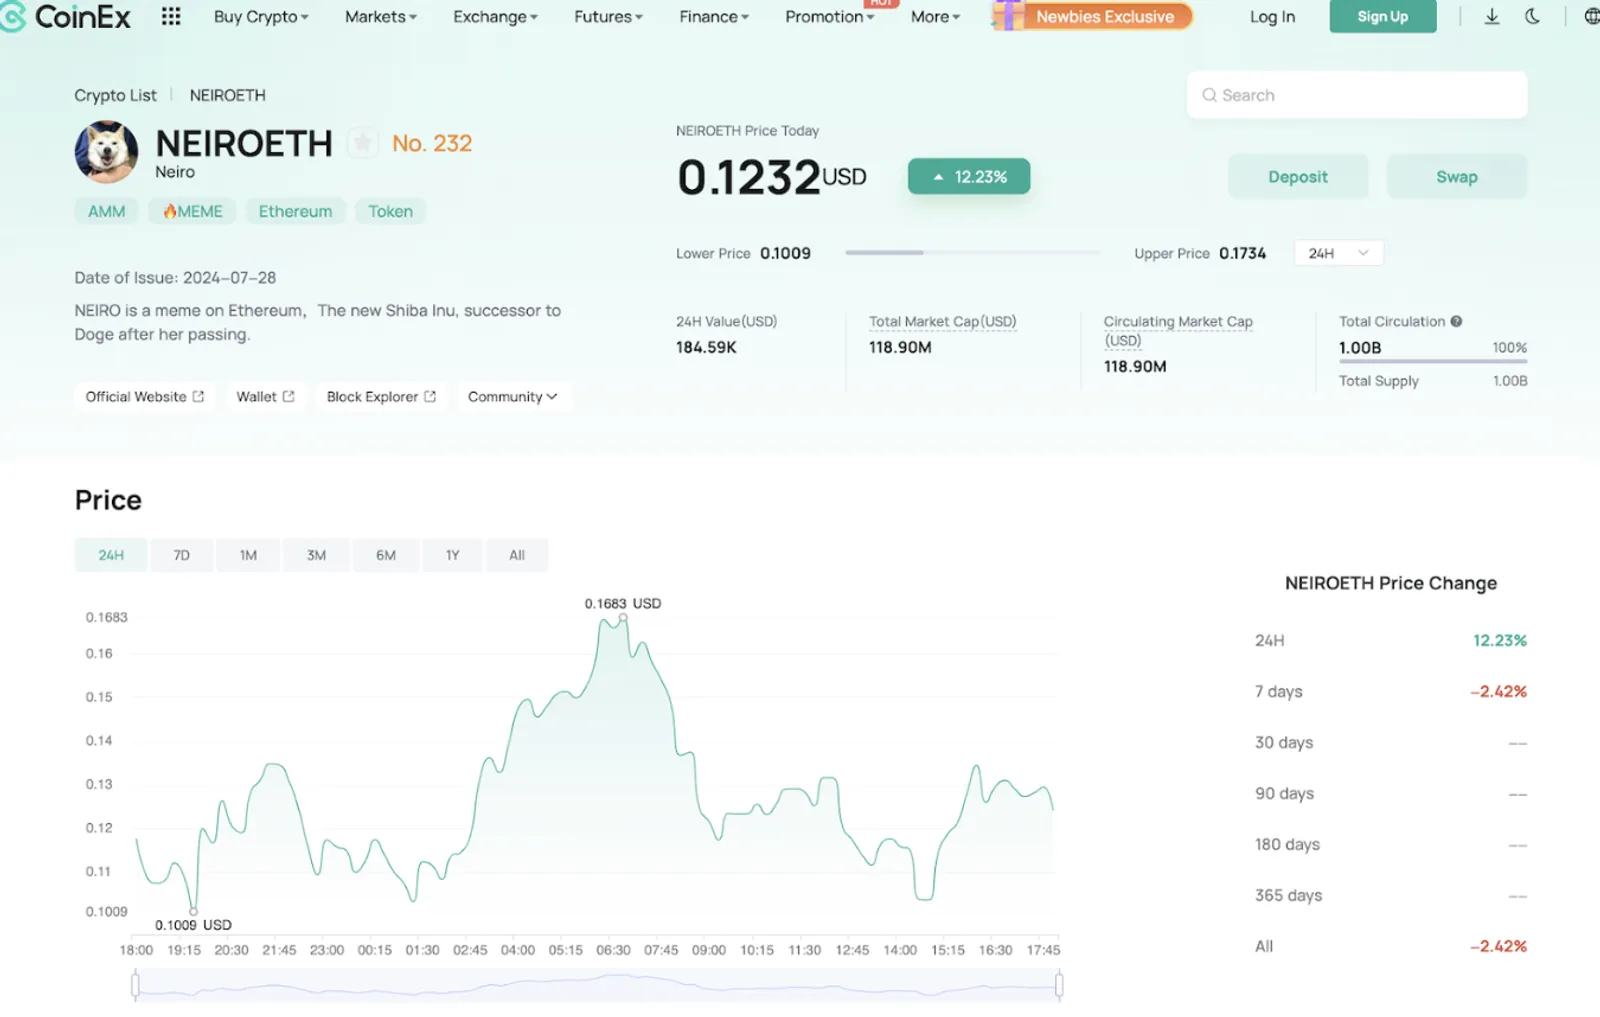Switch to the 1M chart tab
The height and width of the screenshot is (1017, 1600).
coord(248,555)
